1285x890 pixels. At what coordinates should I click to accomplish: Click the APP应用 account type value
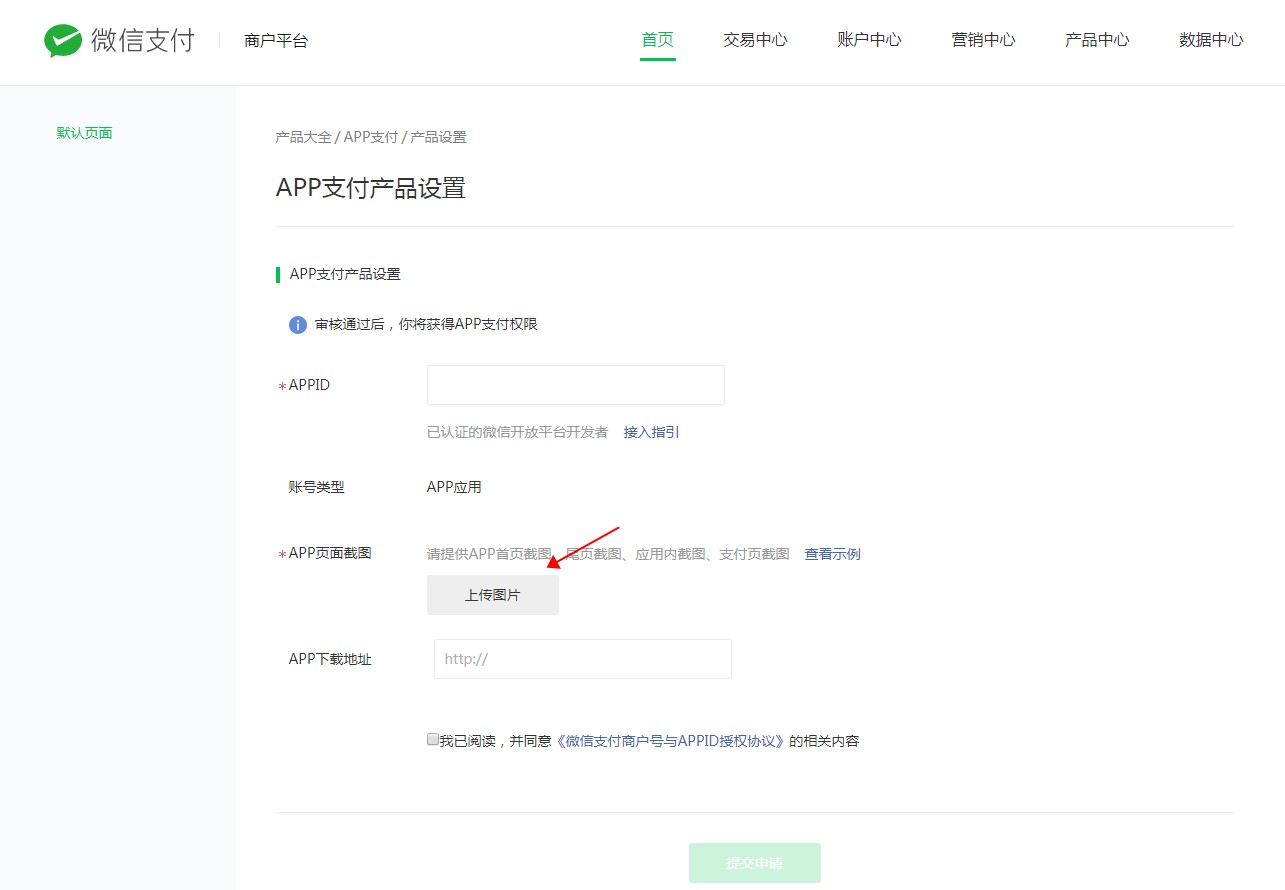454,487
